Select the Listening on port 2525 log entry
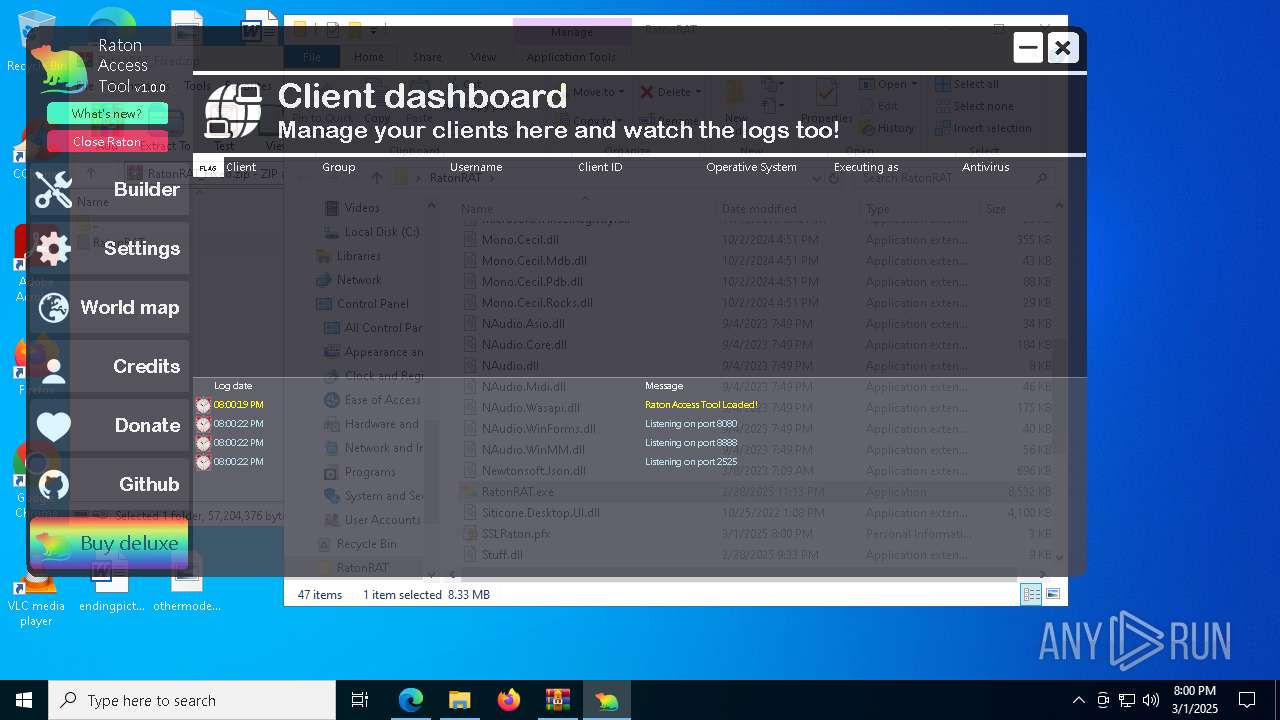 tap(691, 462)
